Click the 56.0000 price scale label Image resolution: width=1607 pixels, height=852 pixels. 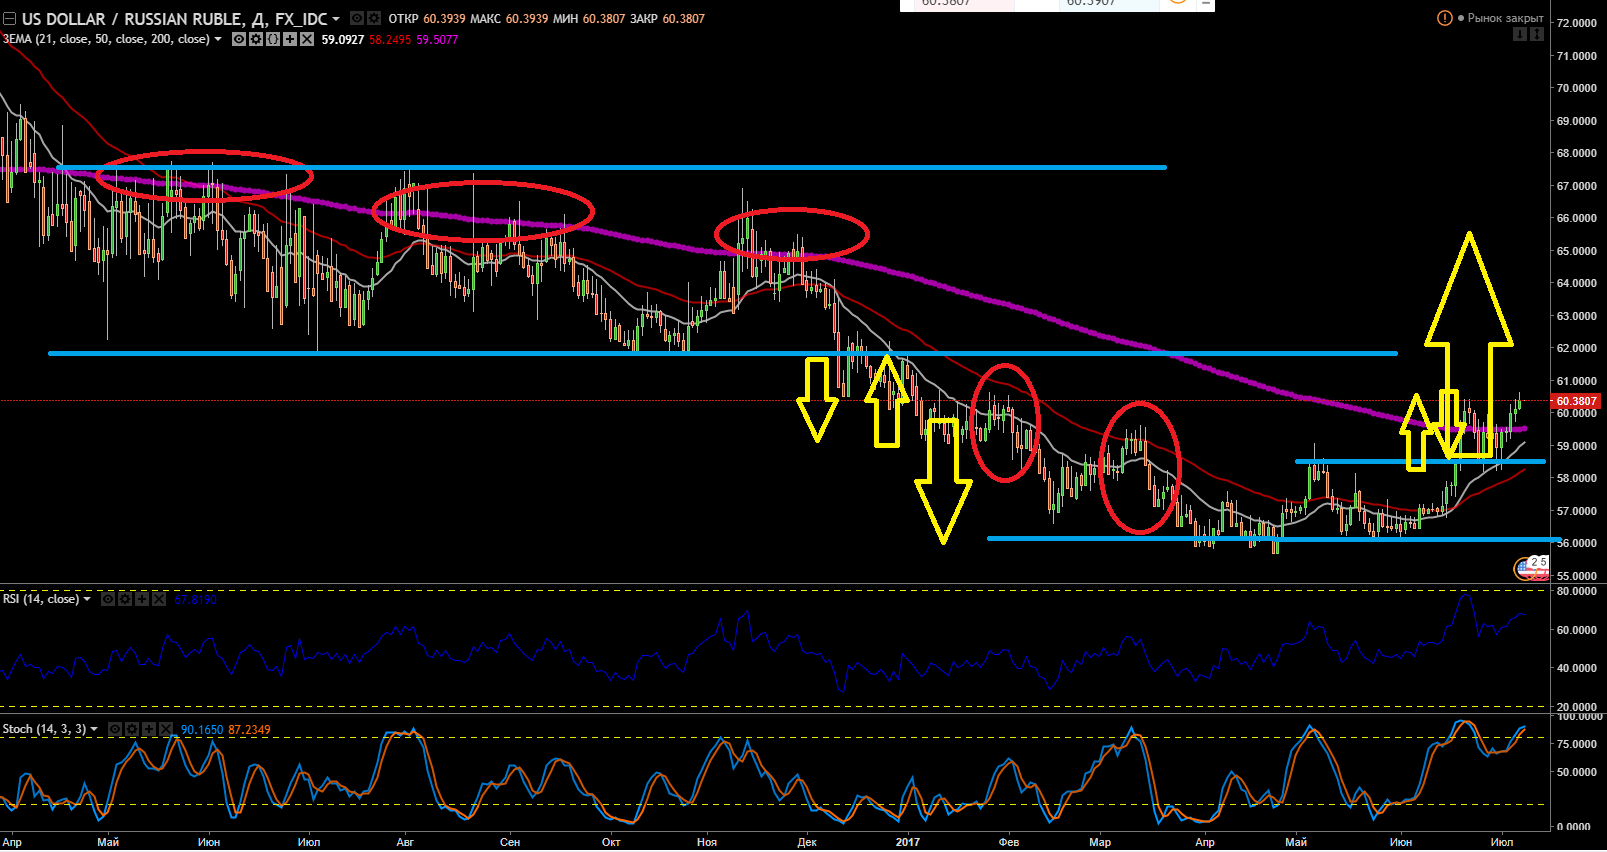1576,543
